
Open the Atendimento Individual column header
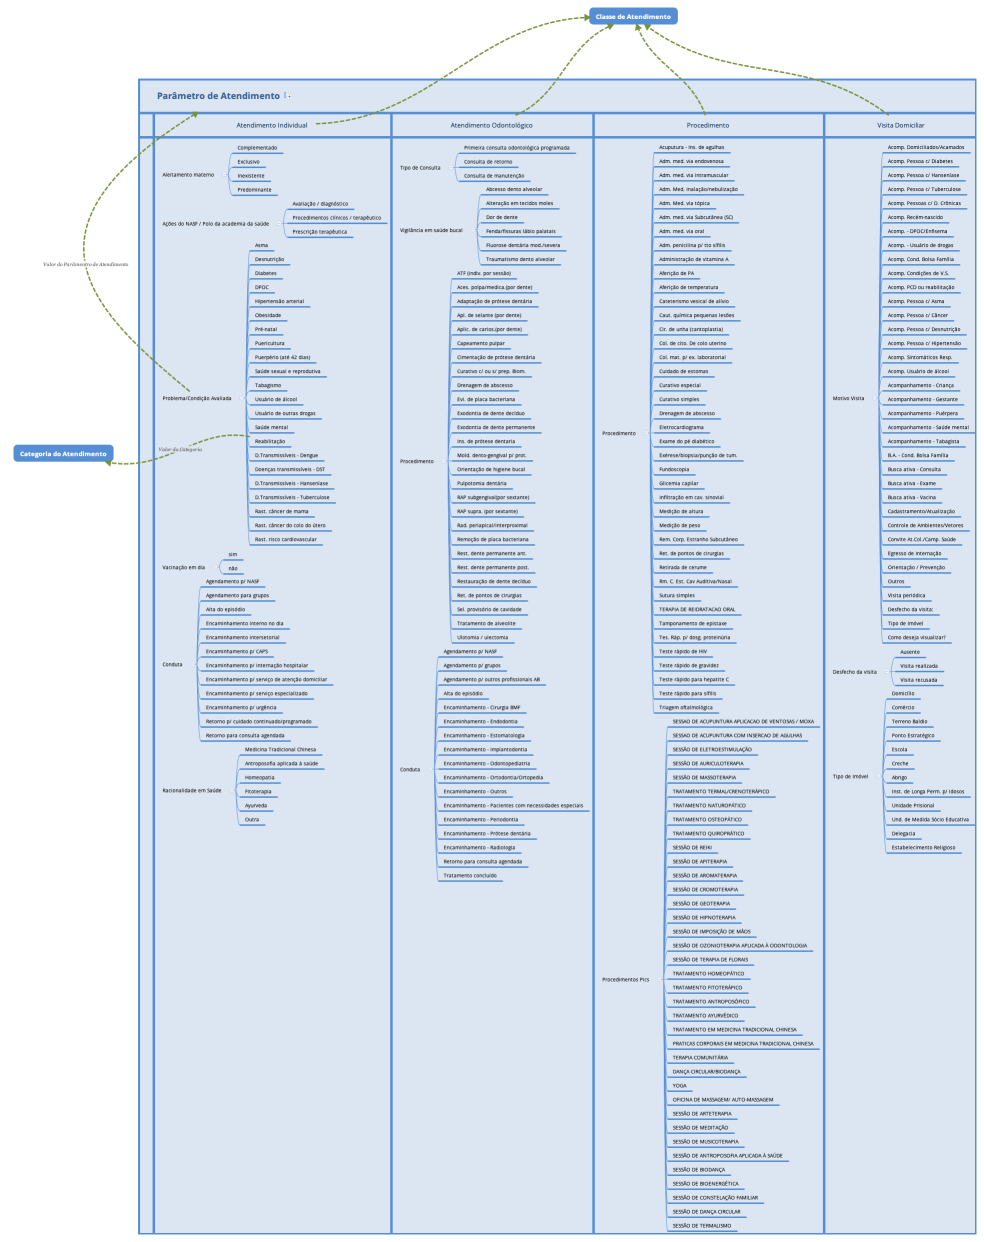pyautogui.click(x=271, y=125)
